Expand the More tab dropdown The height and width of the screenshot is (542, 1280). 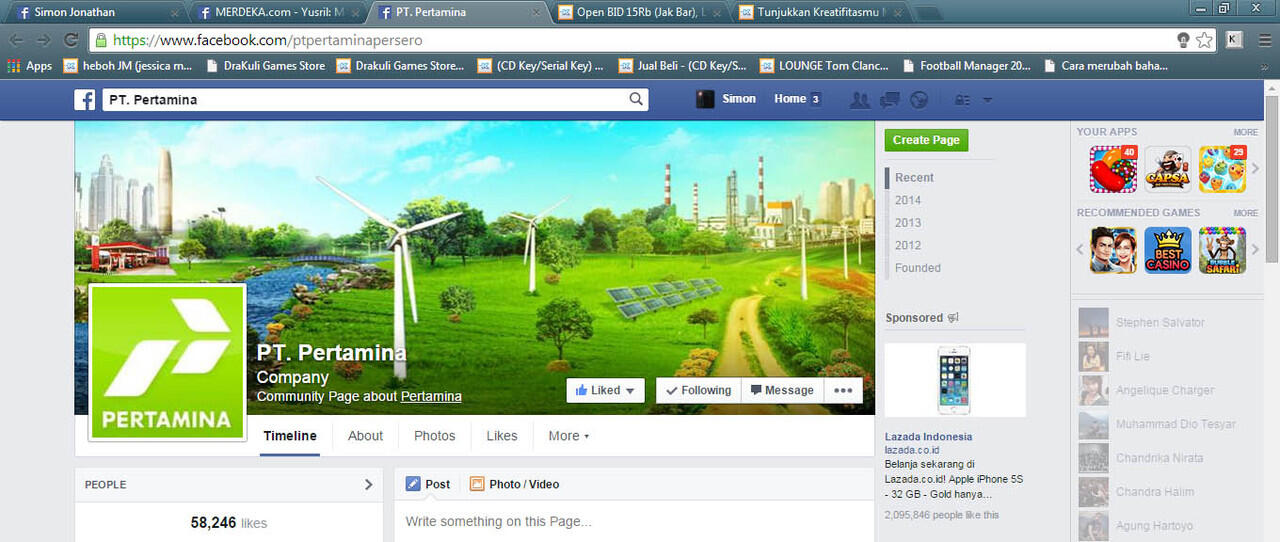click(x=568, y=436)
